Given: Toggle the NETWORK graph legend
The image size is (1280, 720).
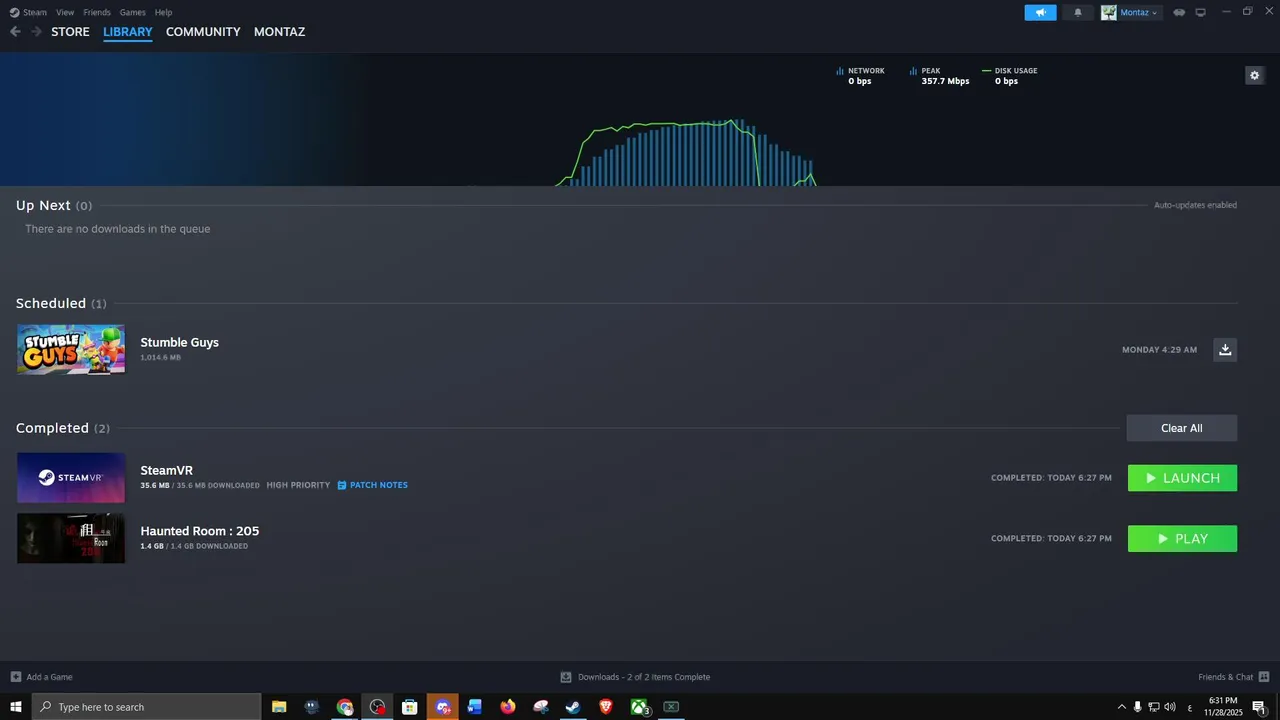Looking at the screenshot, I should 860,76.
